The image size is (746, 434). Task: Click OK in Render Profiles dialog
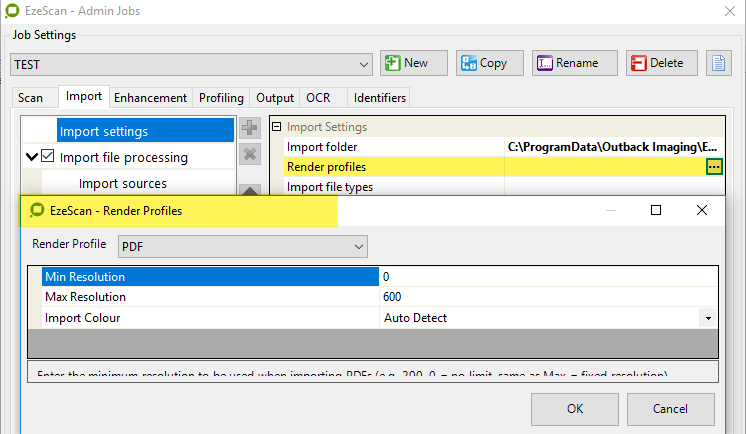[x=574, y=409]
